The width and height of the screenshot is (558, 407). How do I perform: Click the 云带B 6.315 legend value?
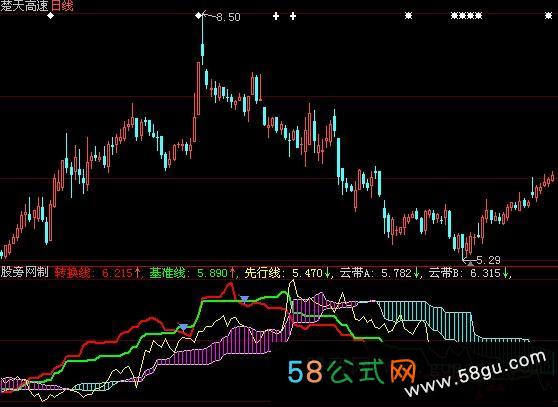pyautogui.click(x=469, y=273)
